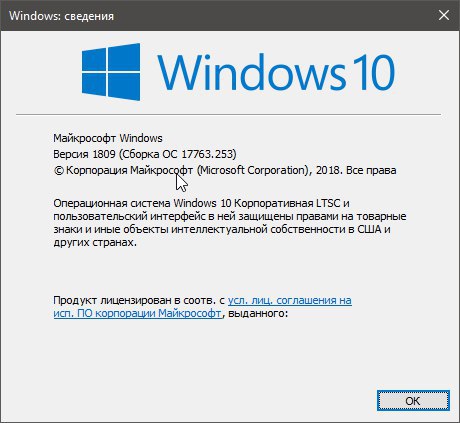This screenshot has width=460, height=423.
Task: Click the paragraph beginning 'Операционная система Windows 10'
Action: (x=230, y=223)
